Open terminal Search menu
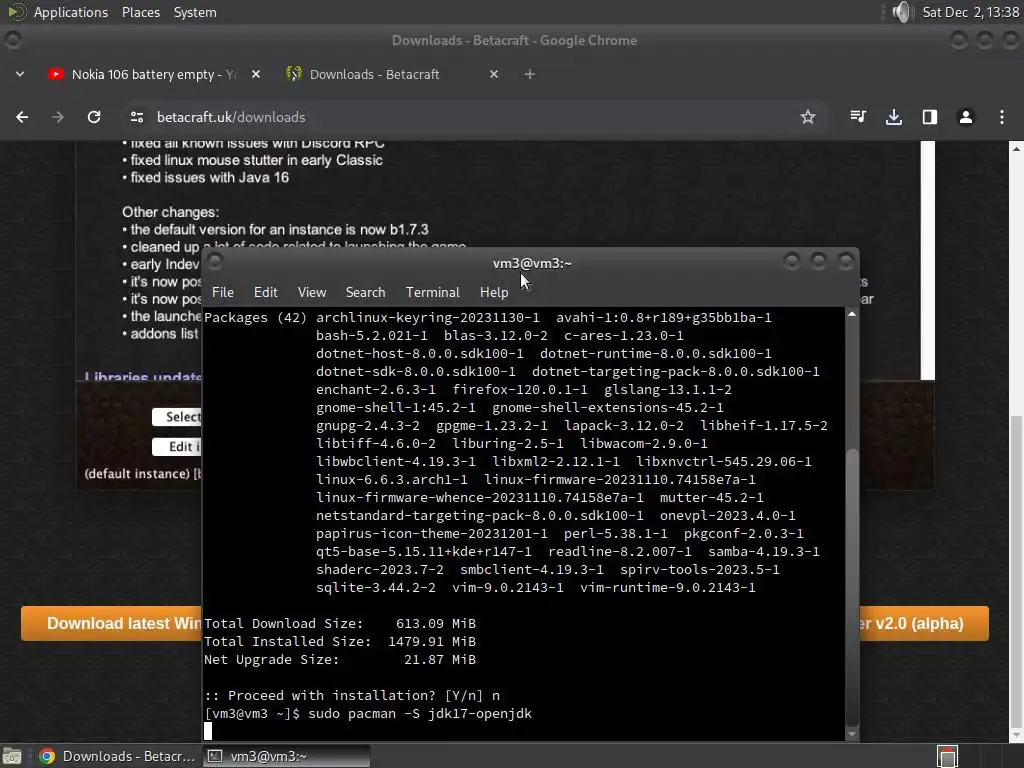The height and width of the screenshot is (768, 1024). point(365,293)
